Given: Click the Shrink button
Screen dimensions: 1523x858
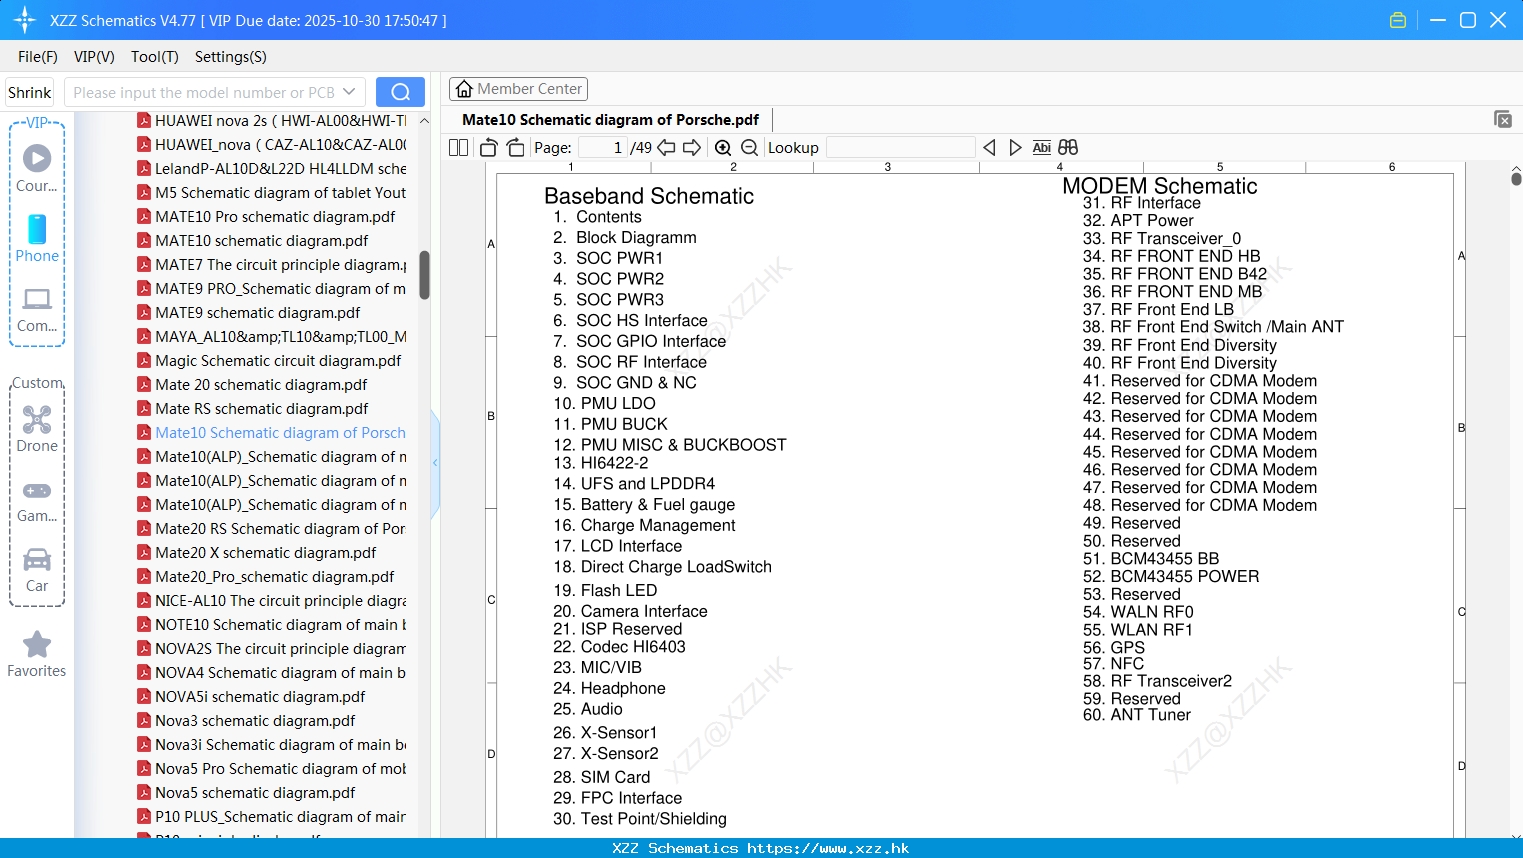Looking at the screenshot, I should click(x=30, y=92).
